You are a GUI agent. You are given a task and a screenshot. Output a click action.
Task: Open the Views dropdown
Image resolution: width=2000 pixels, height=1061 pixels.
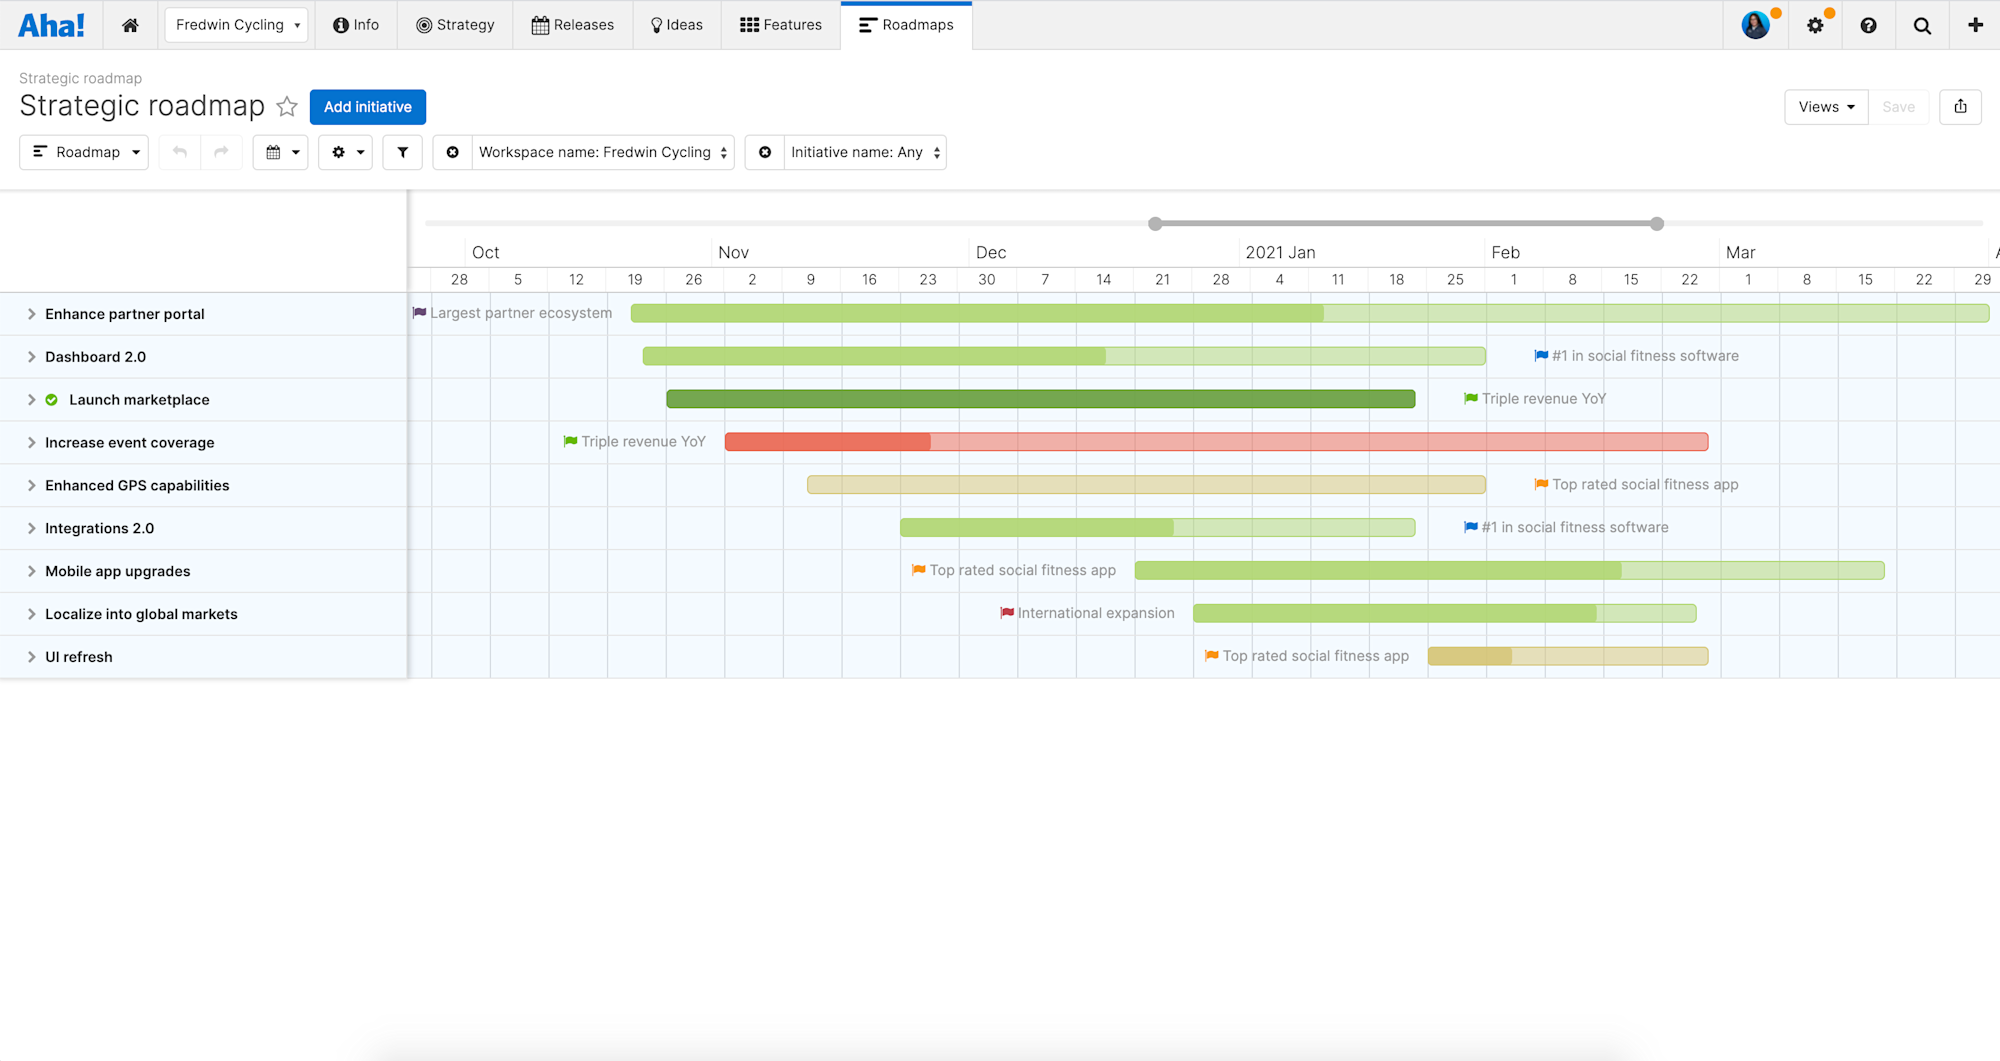click(1826, 107)
